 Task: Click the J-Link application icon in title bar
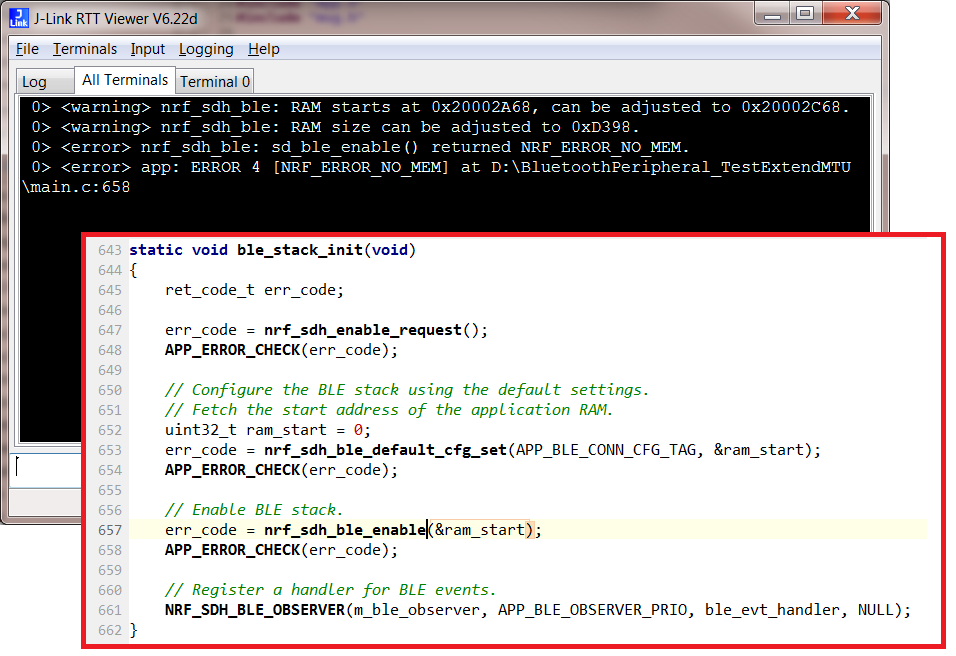[x=19, y=18]
